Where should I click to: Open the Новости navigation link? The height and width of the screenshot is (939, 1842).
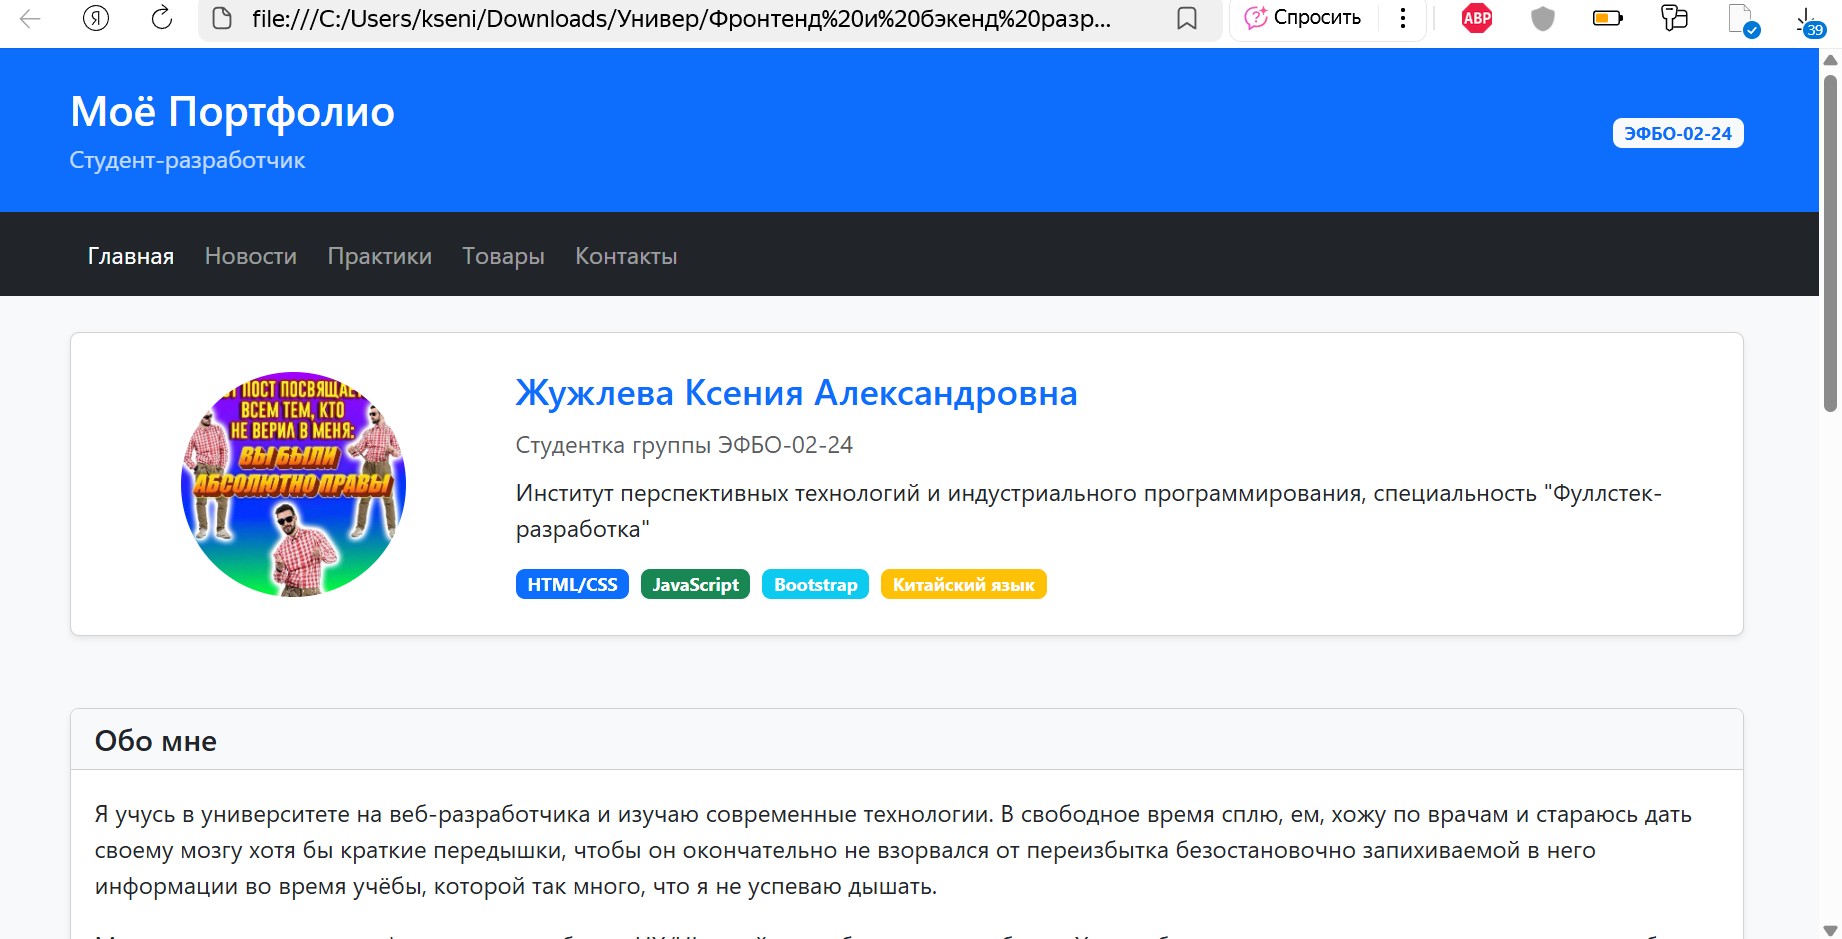point(251,256)
